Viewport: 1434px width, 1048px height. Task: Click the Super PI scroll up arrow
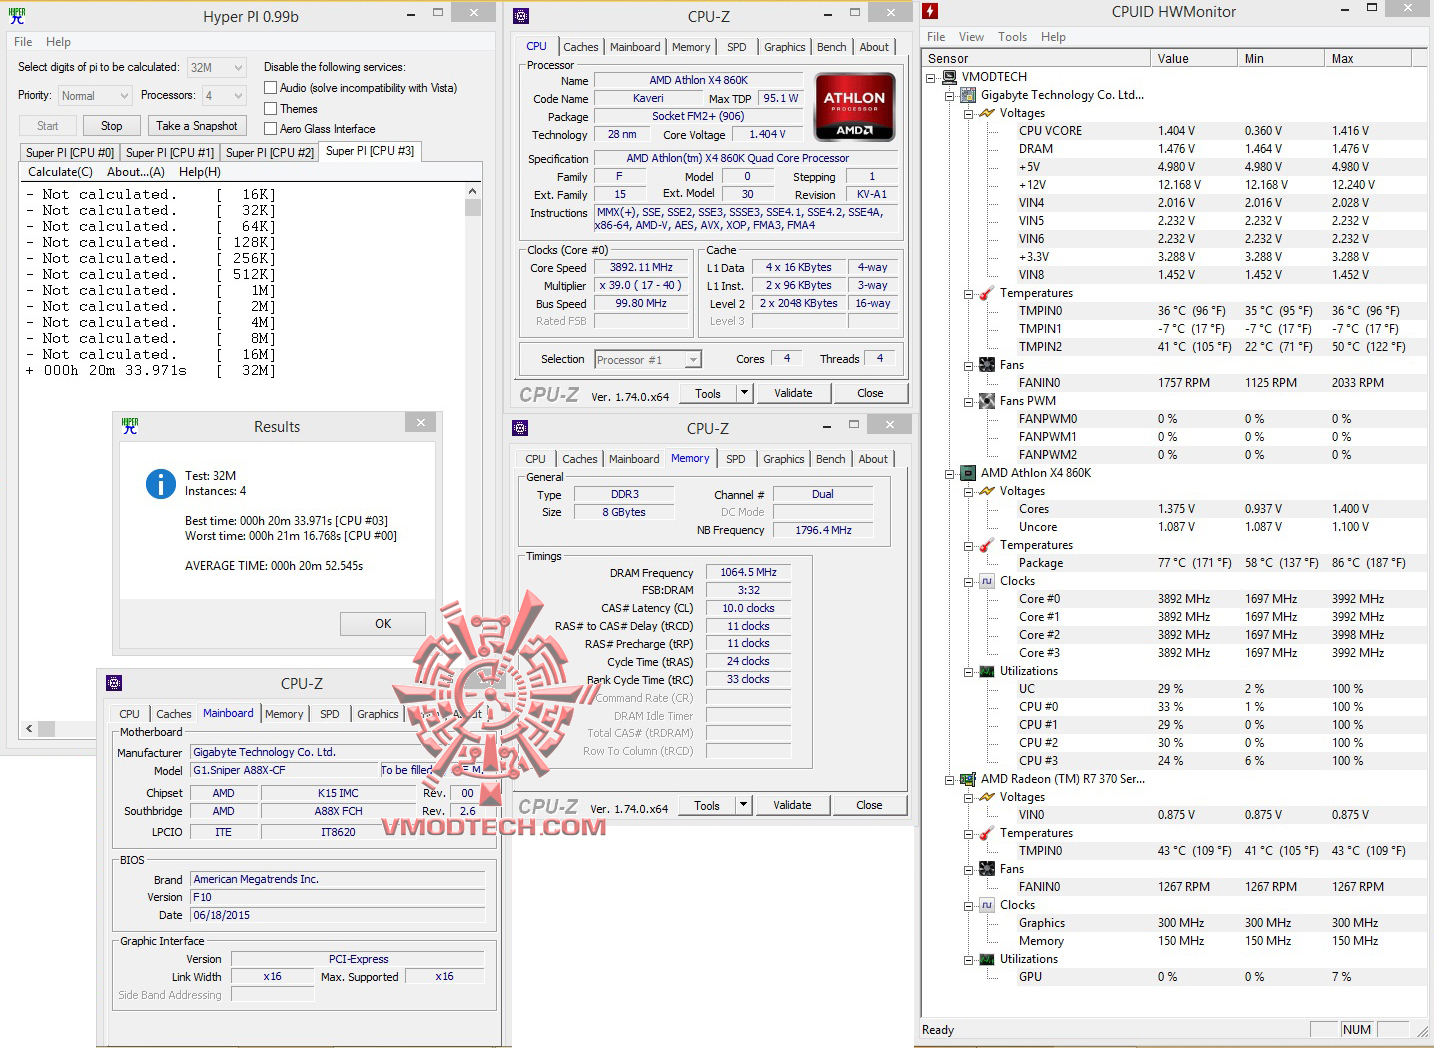pyautogui.click(x=473, y=191)
